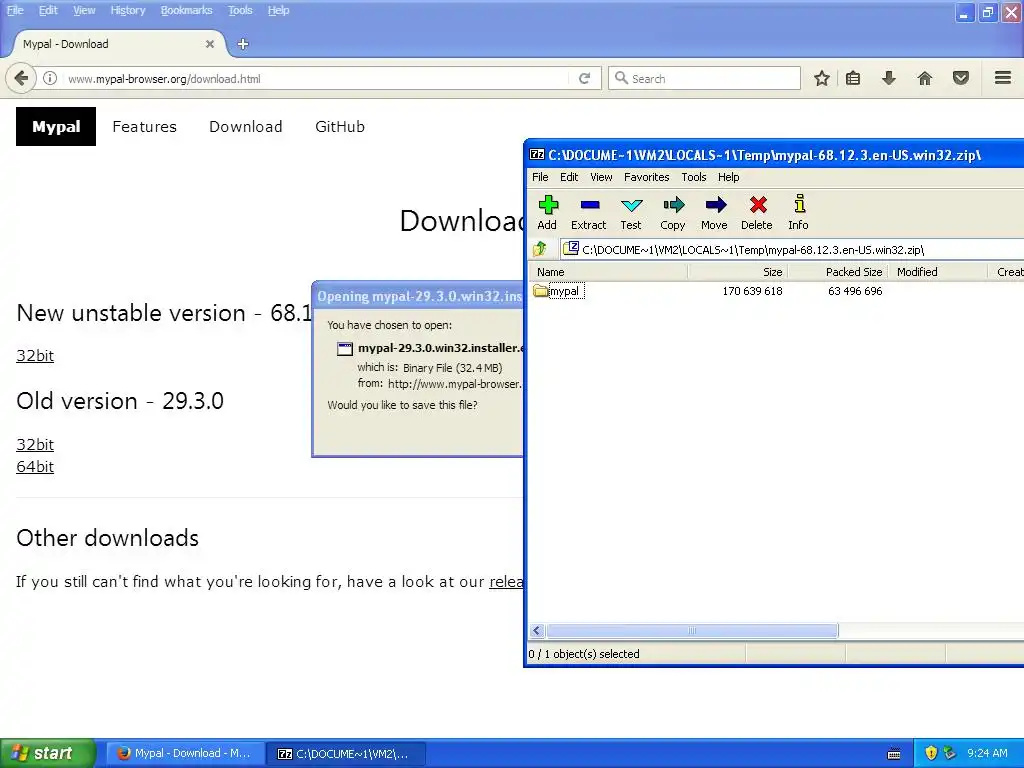Sort 7-Zip list by Packed Size column
The height and width of the screenshot is (768, 1024).
(x=838, y=272)
